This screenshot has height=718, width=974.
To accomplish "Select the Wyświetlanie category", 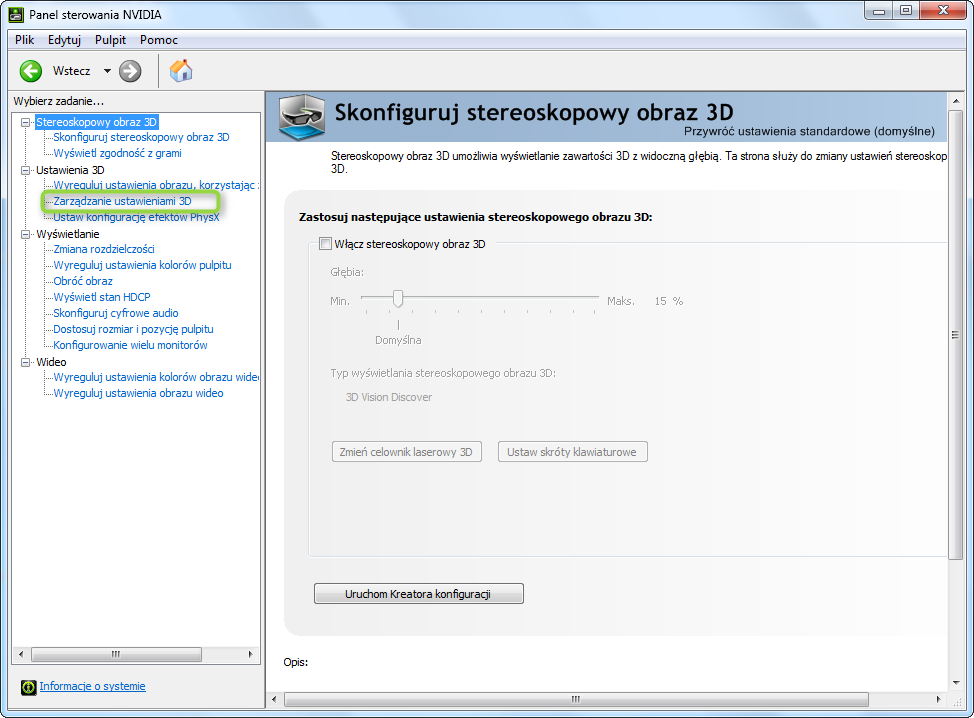I will [68, 234].
